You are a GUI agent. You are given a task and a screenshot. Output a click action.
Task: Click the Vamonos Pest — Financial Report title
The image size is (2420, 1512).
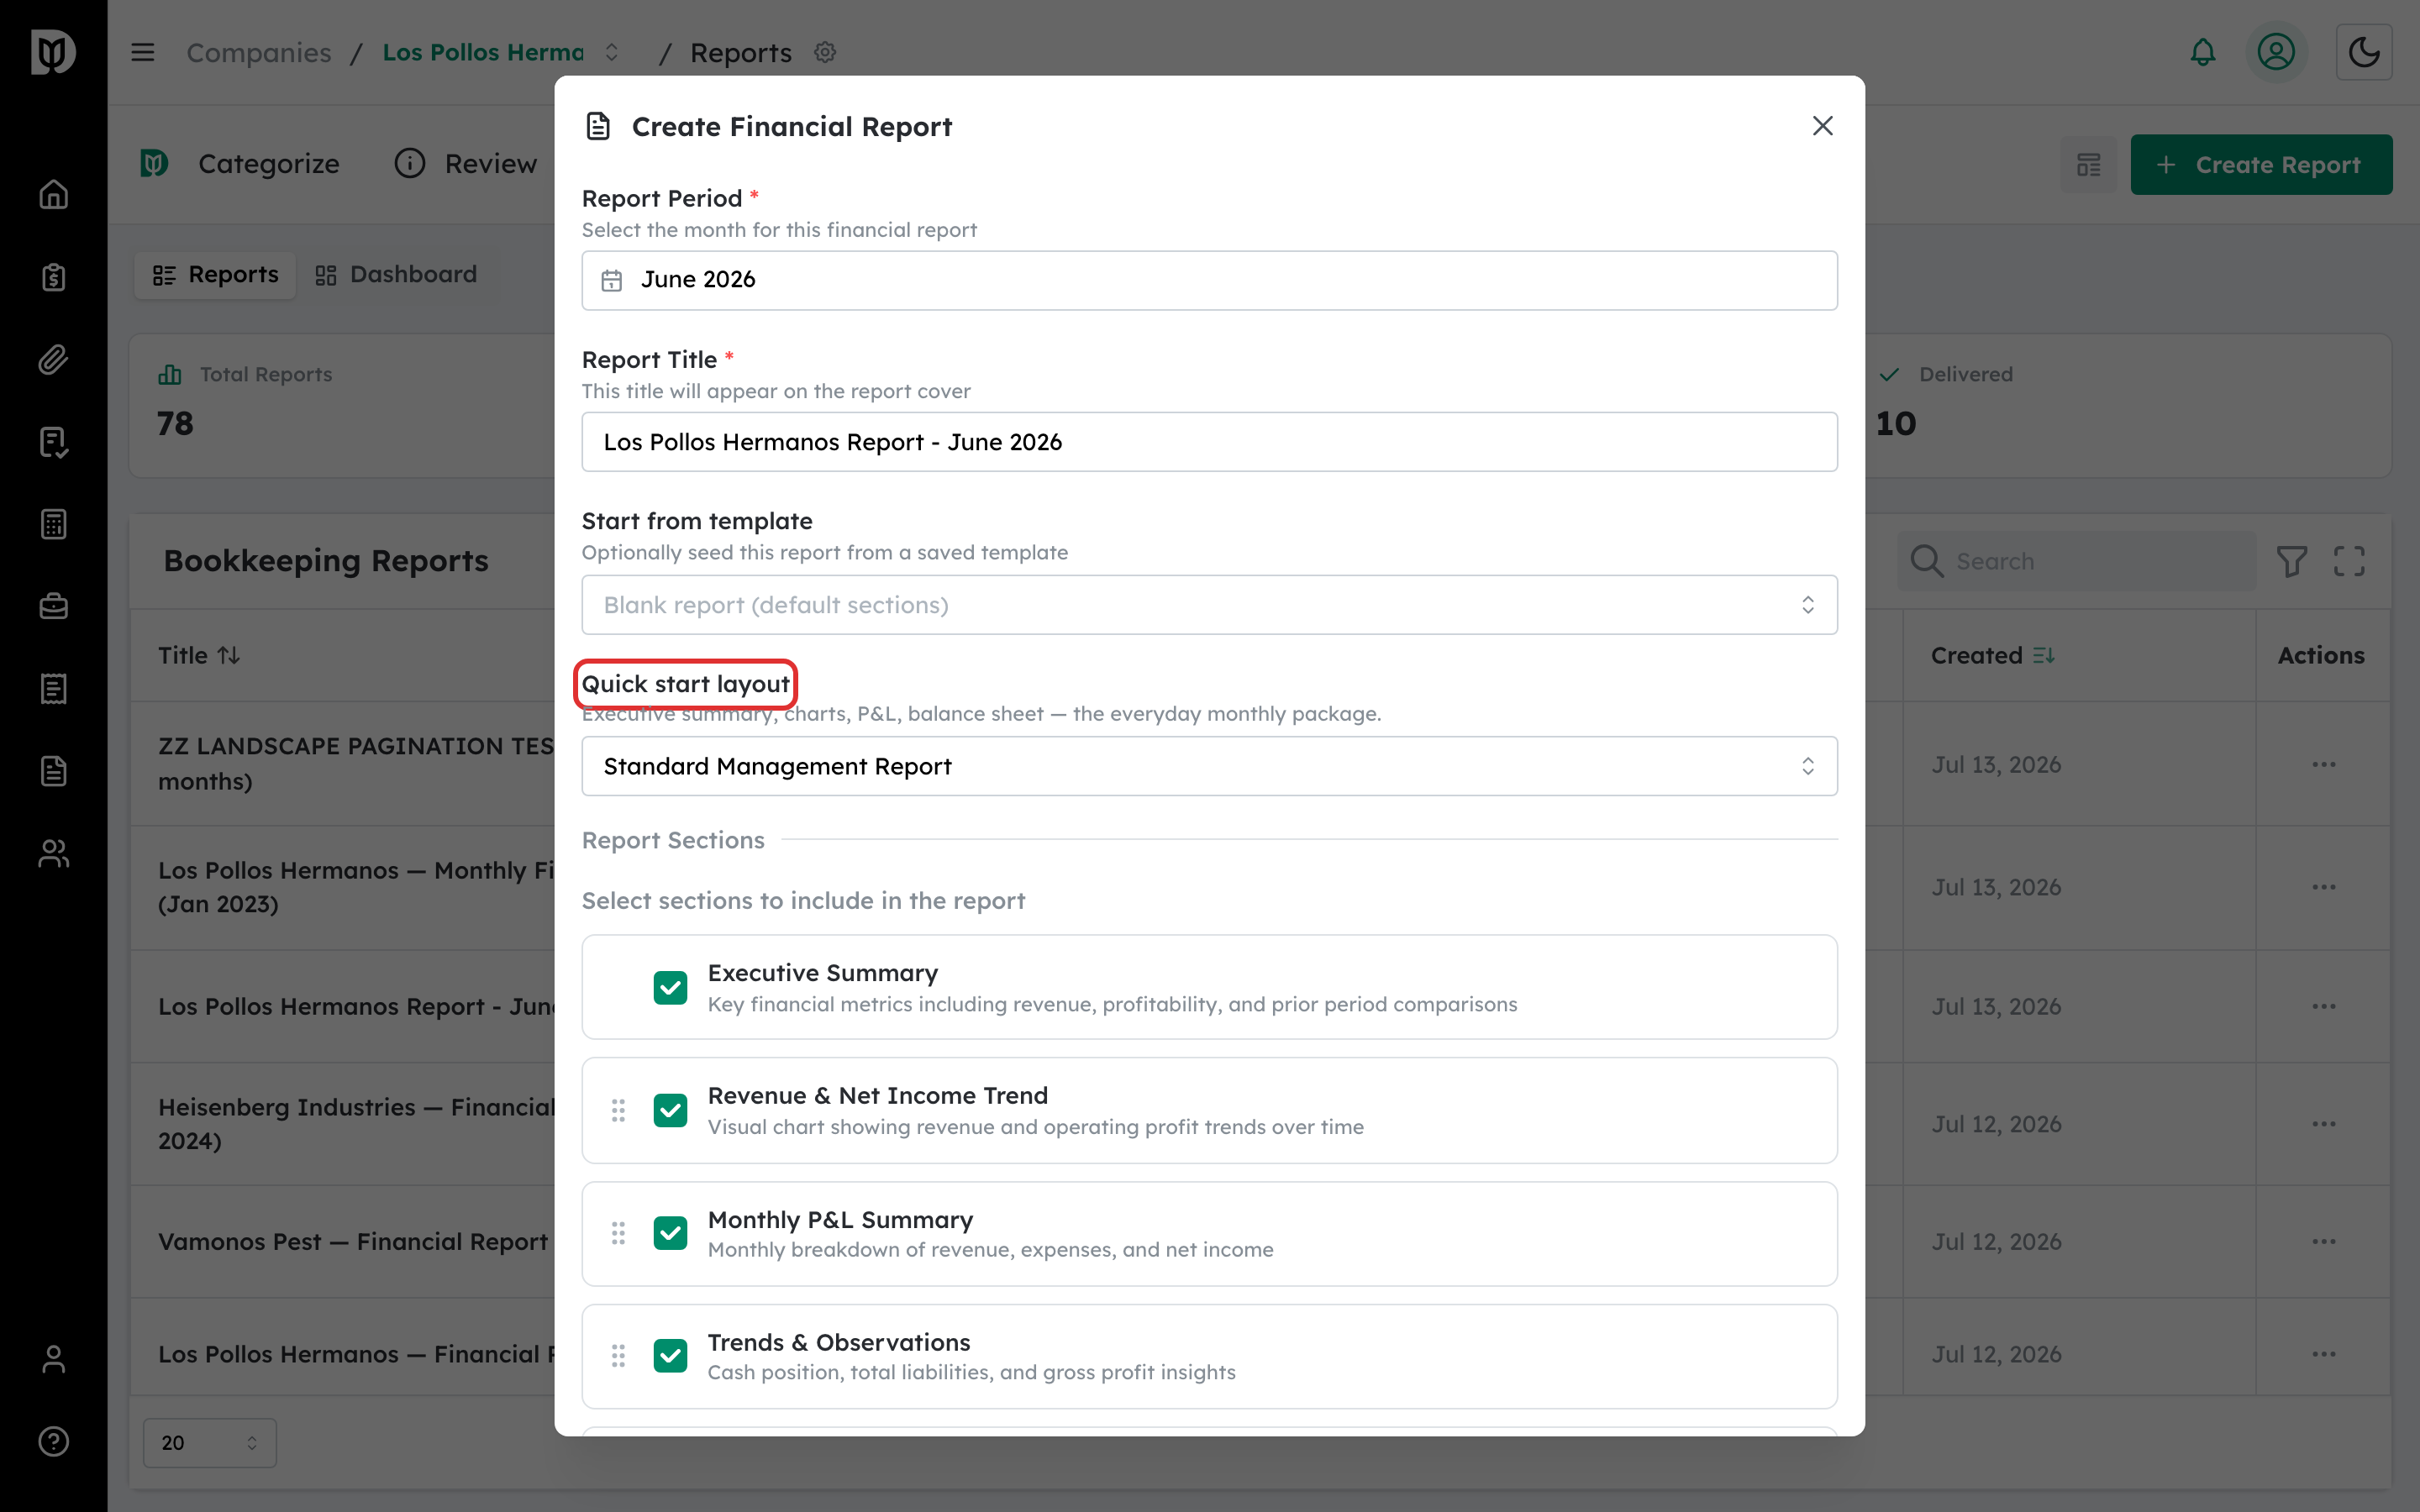click(x=353, y=1241)
